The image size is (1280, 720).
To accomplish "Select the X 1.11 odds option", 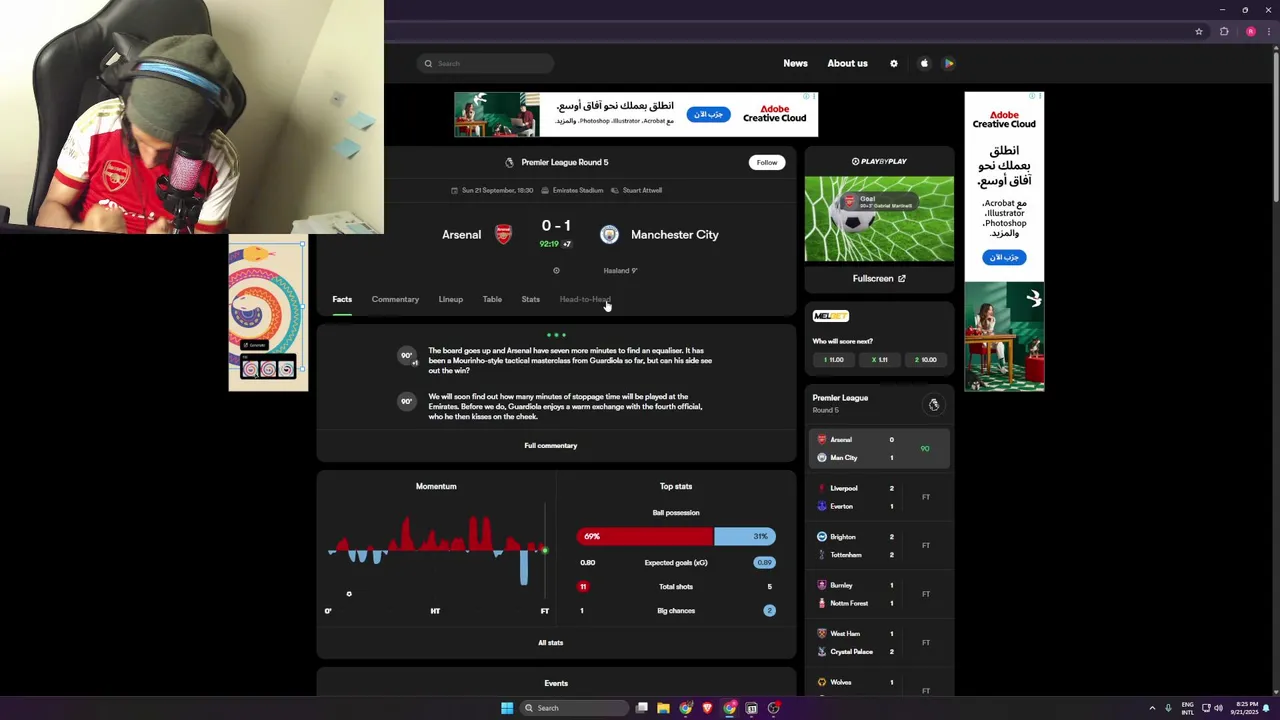I will click(880, 360).
